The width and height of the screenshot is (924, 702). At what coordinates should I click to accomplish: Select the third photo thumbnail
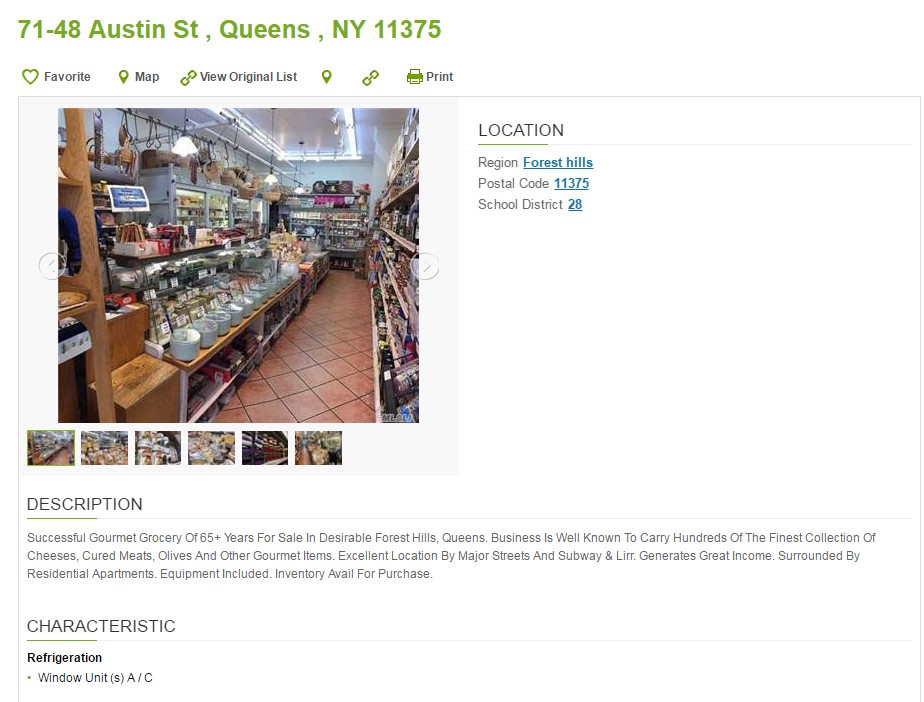158,448
